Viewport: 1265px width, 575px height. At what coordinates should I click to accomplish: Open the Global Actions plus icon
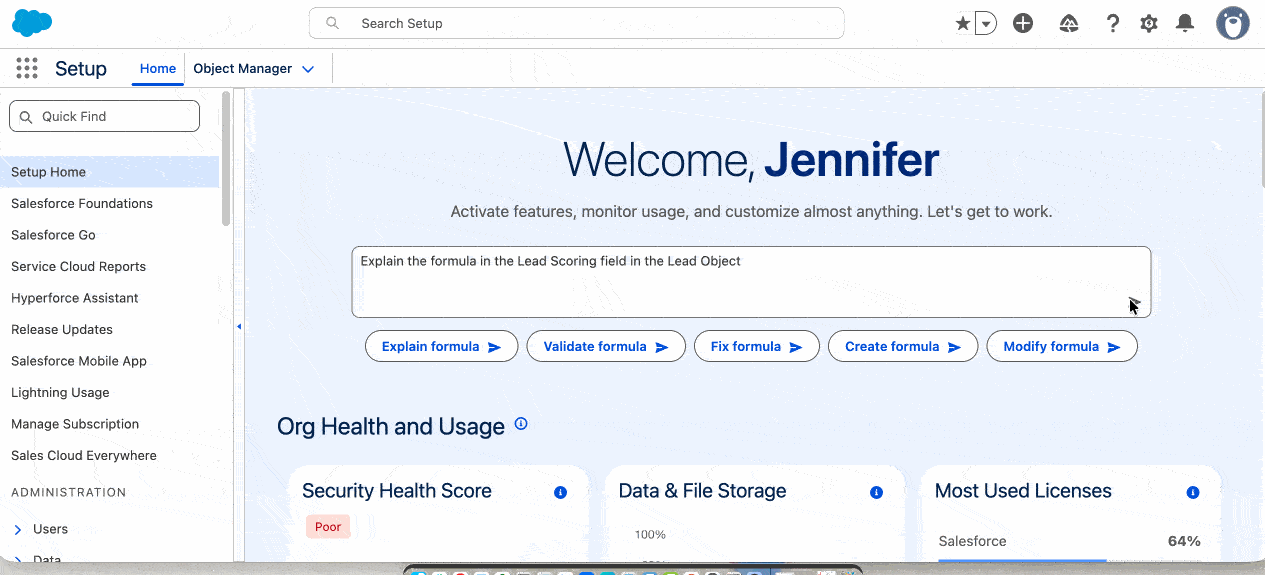click(1022, 23)
